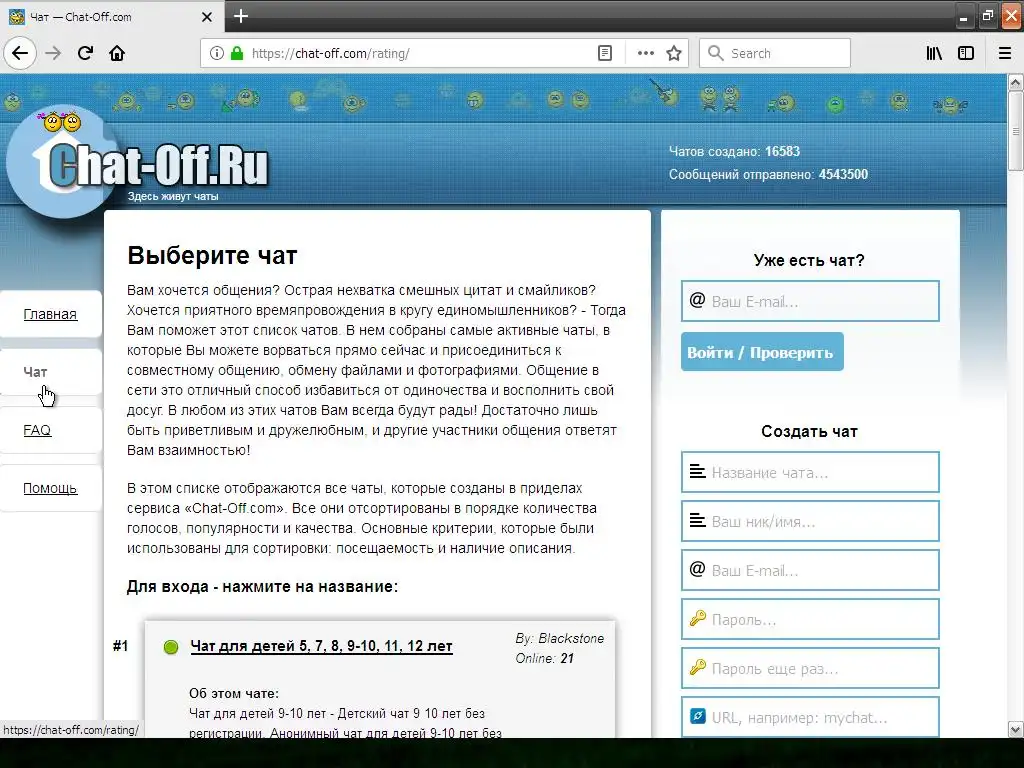Toggle reader view icon in address bar
Viewport: 1024px width, 768px height.
(605, 53)
